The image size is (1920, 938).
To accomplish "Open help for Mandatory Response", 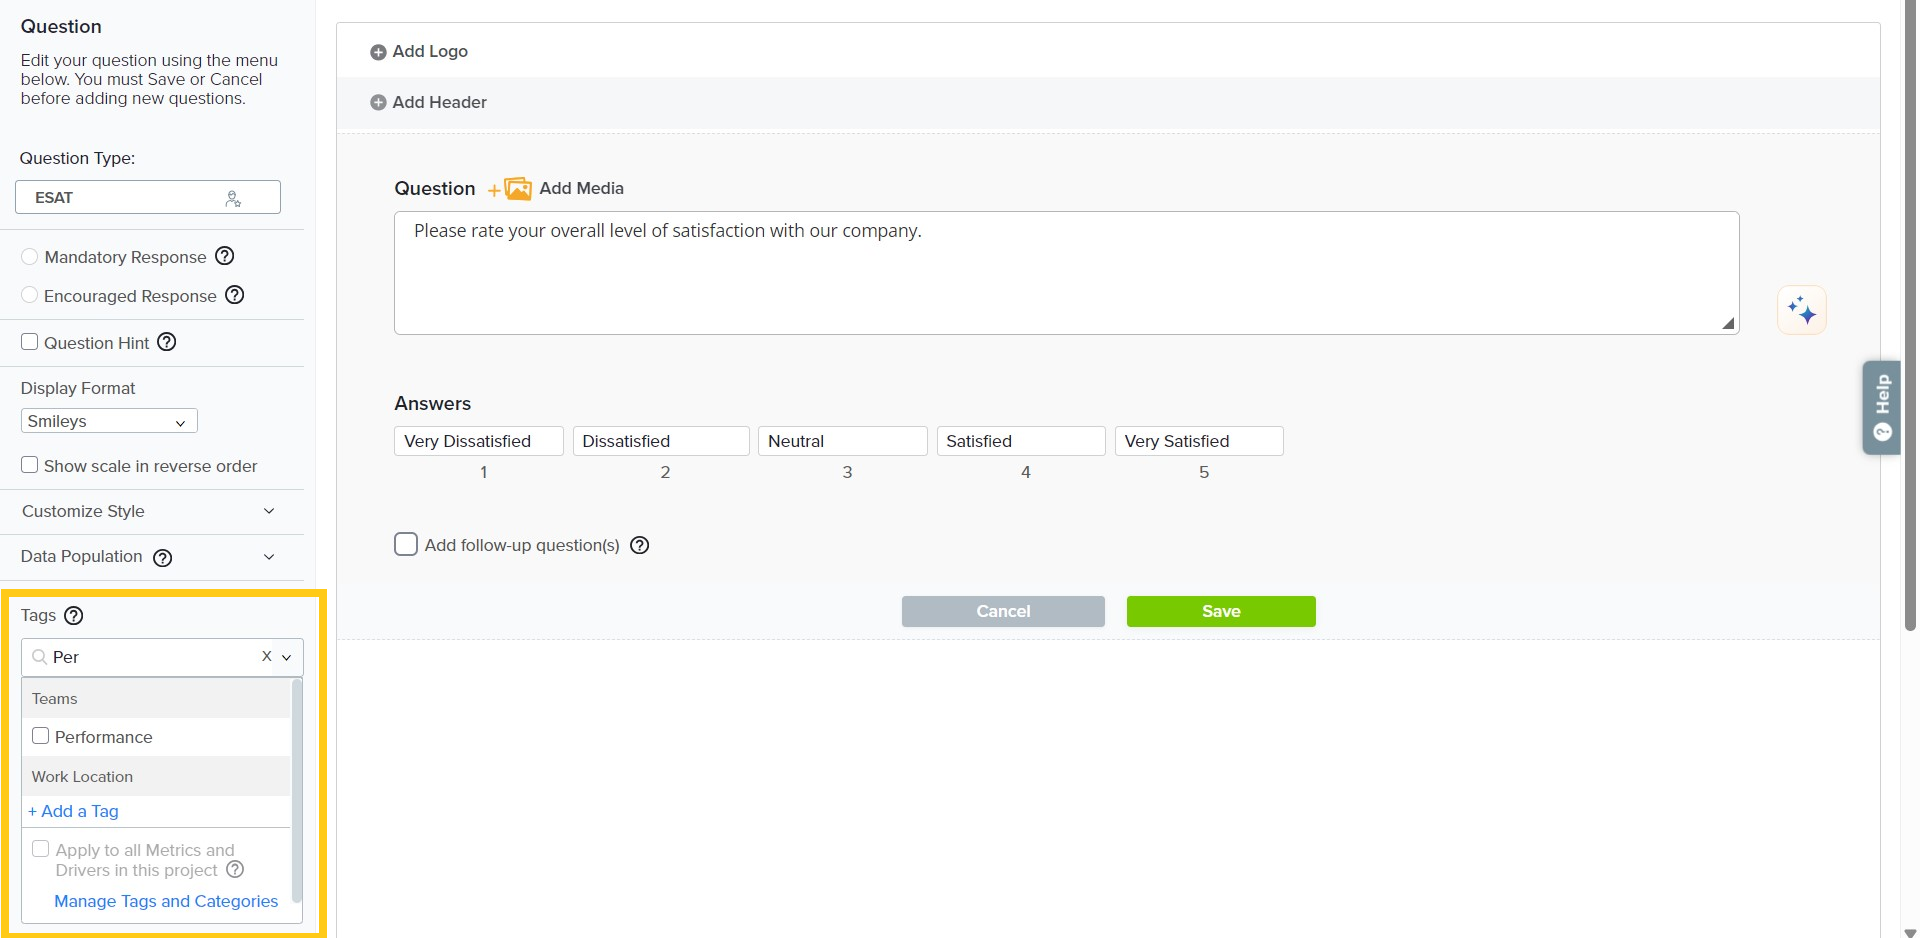I will (225, 257).
